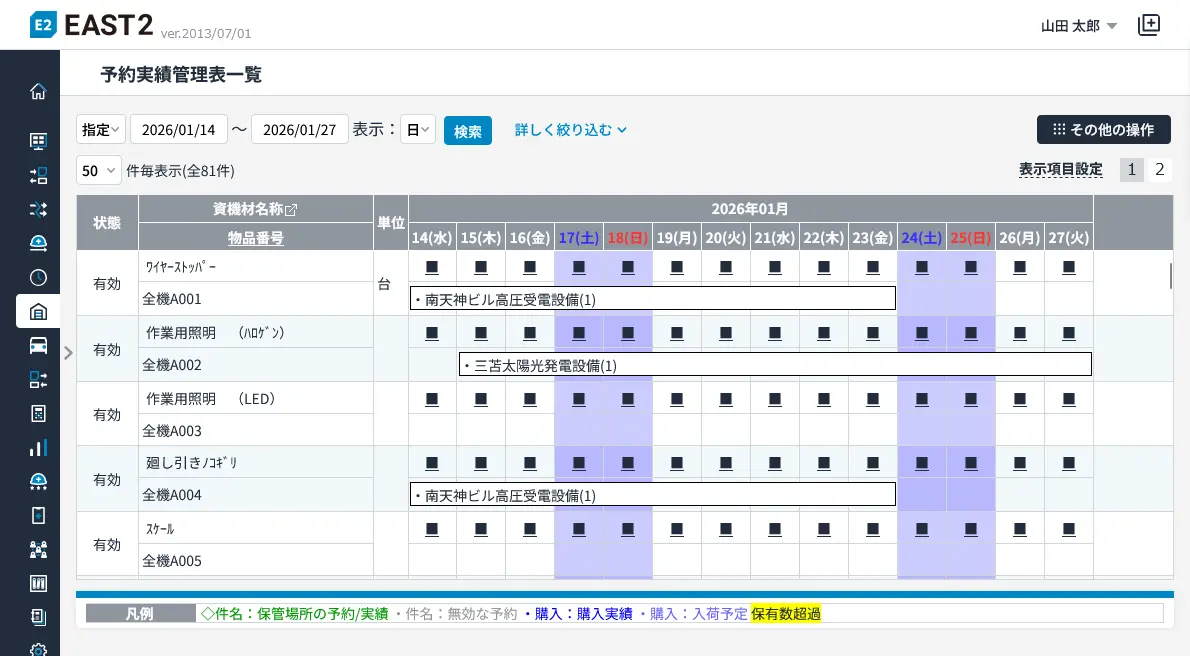Image resolution: width=1190 pixels, height=656 pixels.
Task: Open the 山田 太郎 user menu
Action: tap(1079, 26)
